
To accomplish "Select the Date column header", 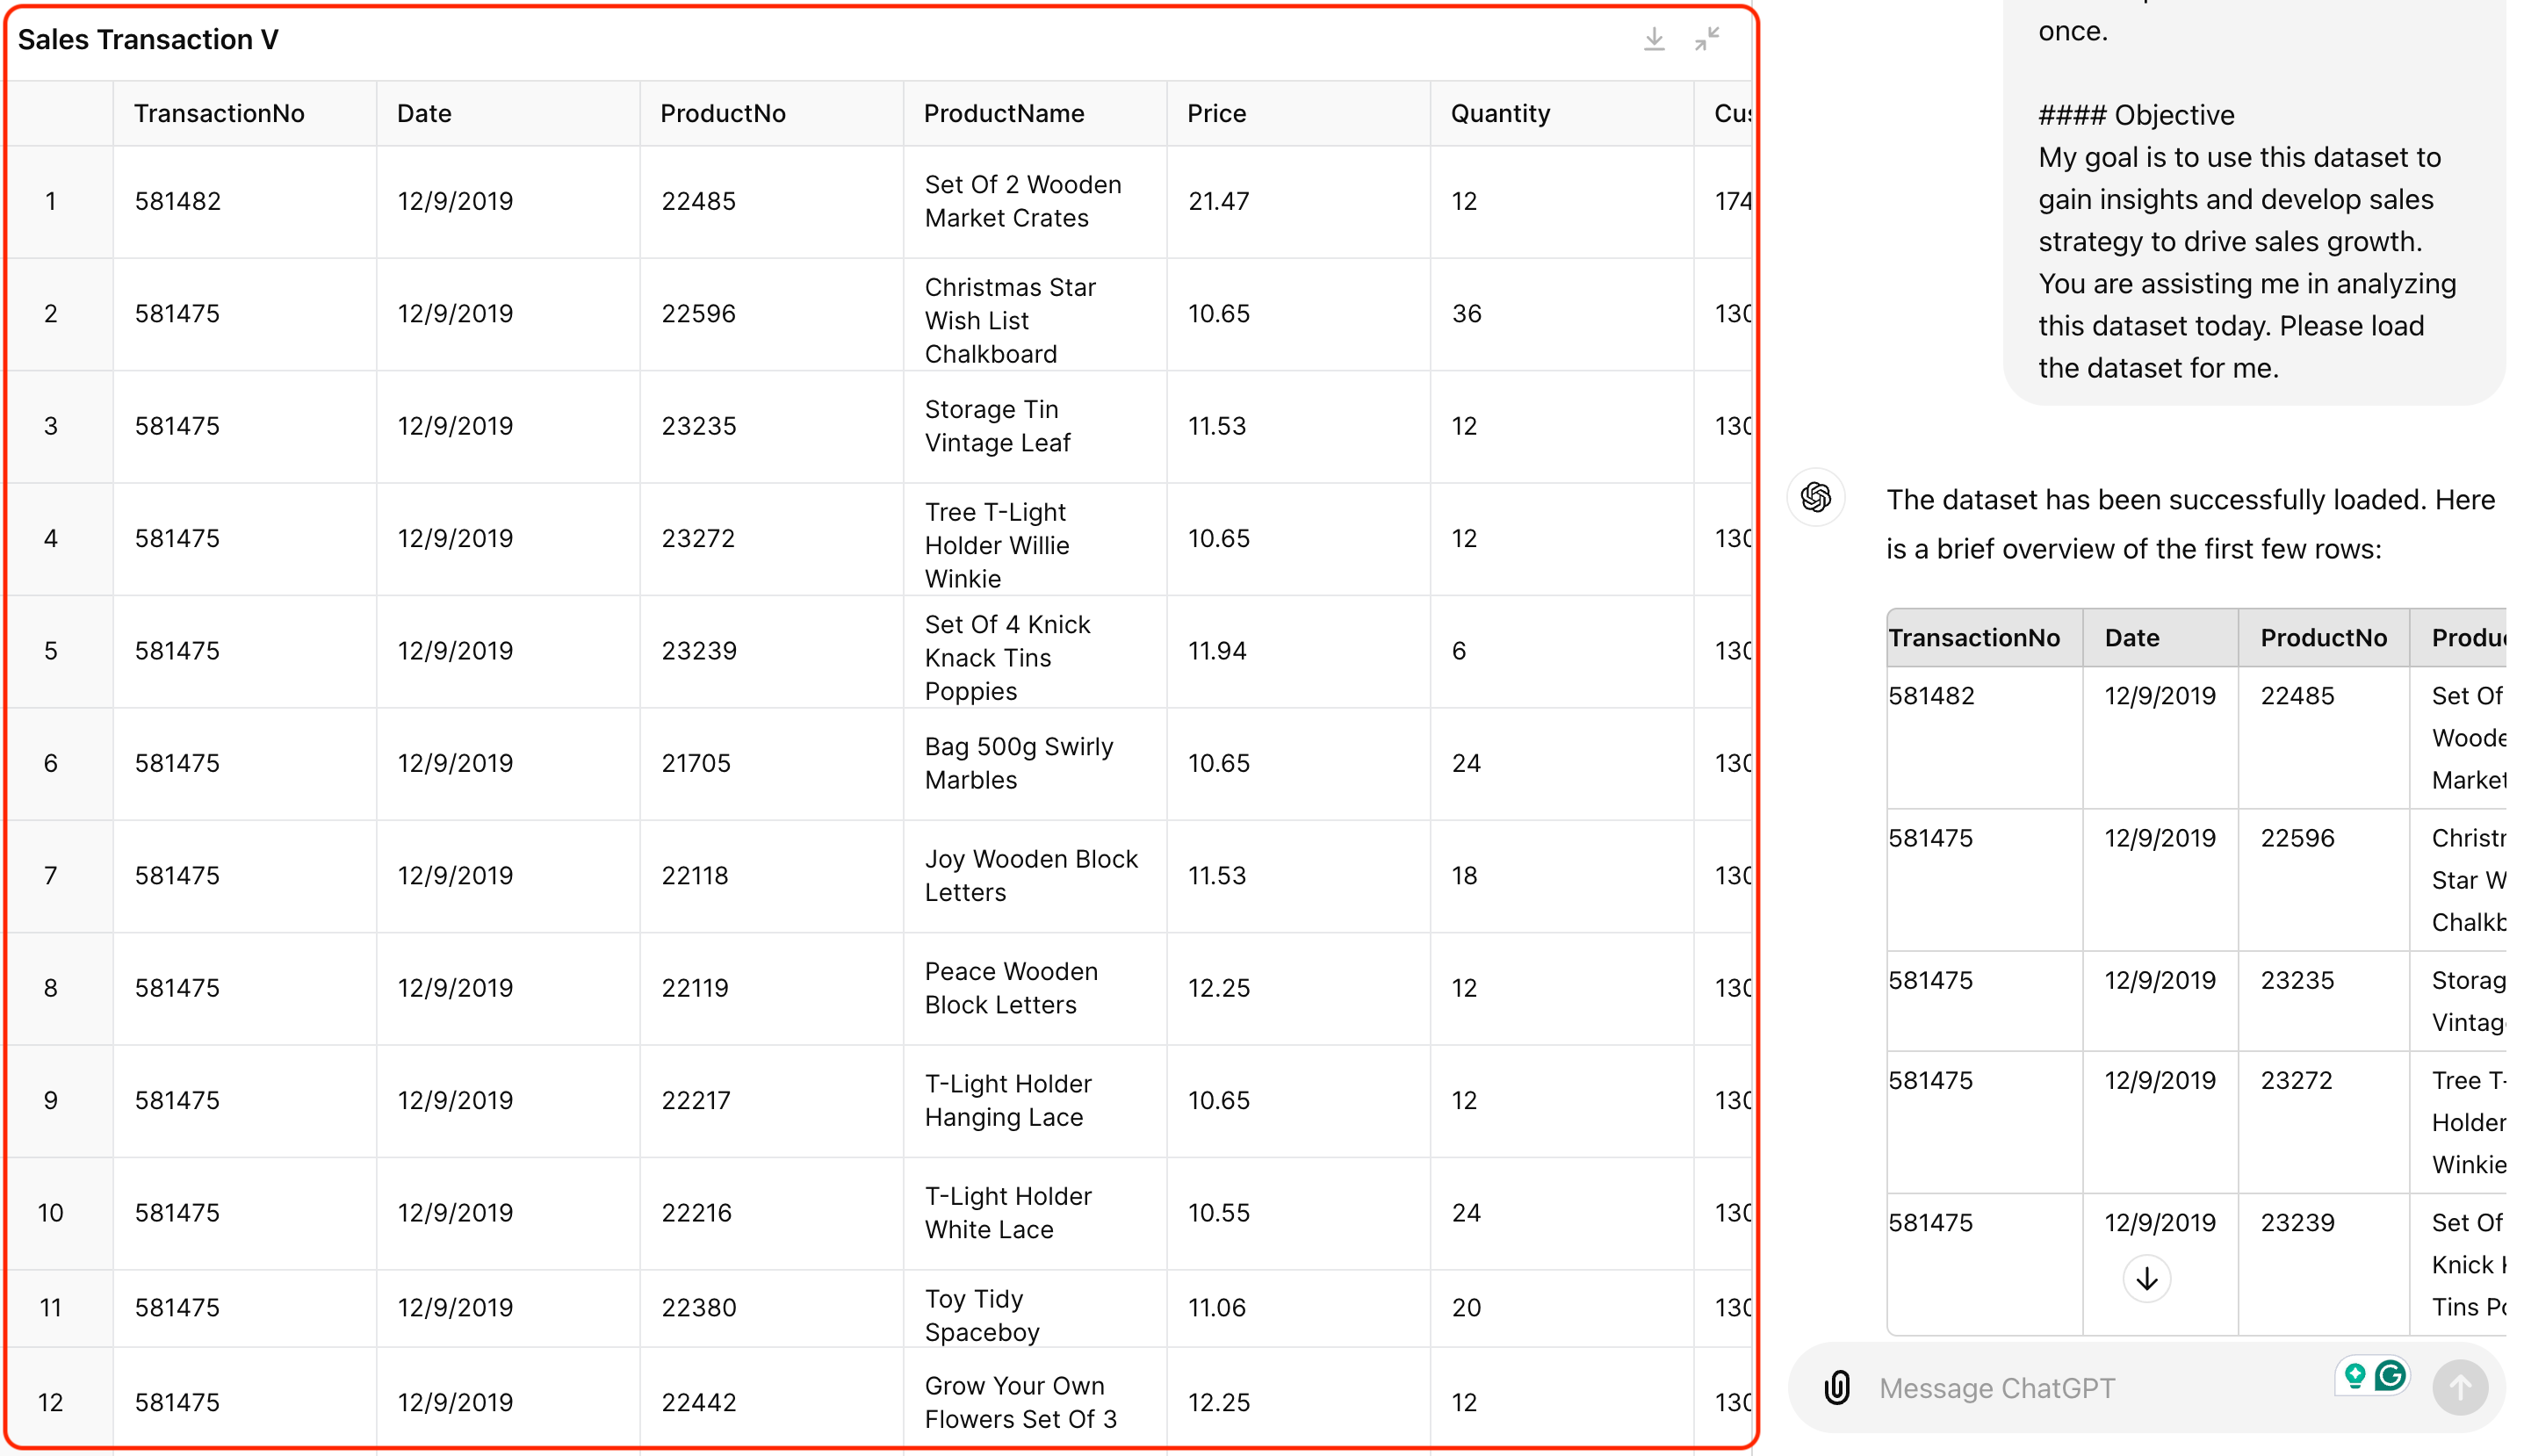I will pos(424,113).
